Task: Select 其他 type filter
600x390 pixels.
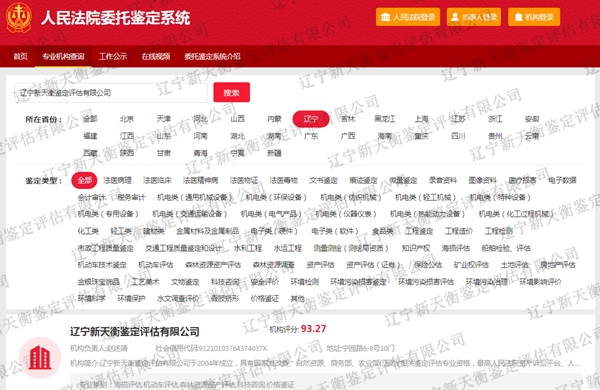Action: tap(297, 299)
